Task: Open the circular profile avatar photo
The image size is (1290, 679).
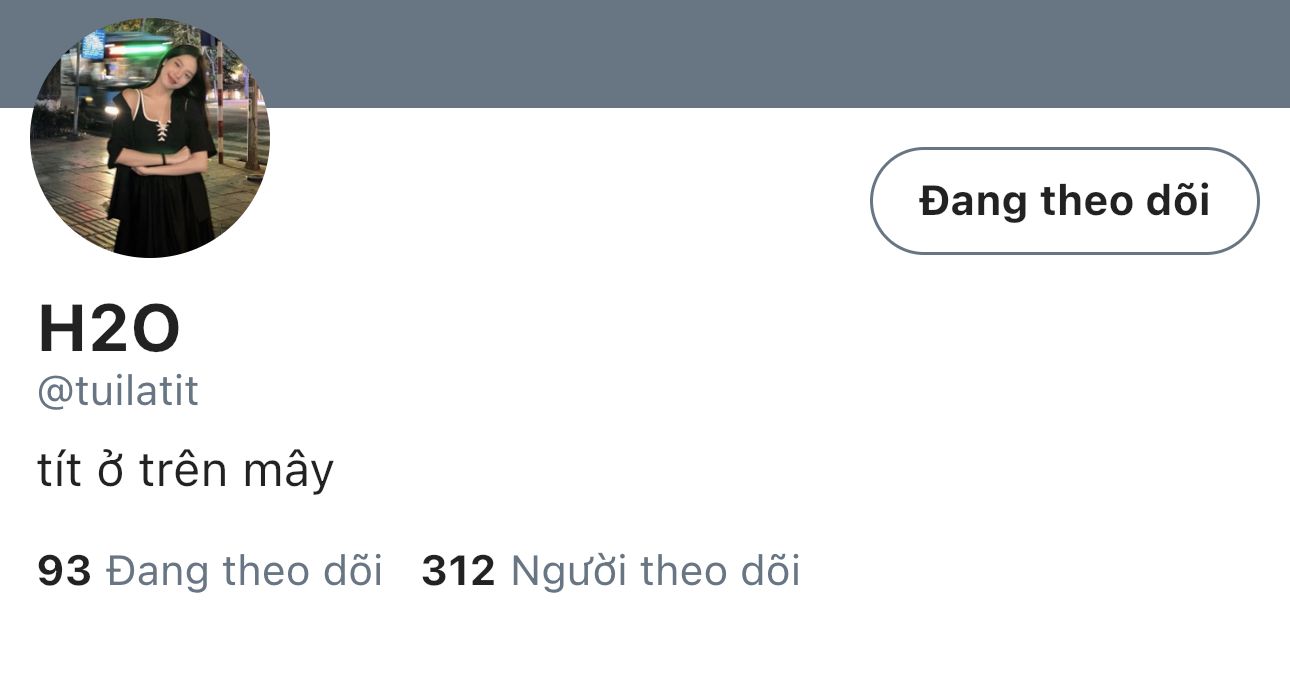Action: [150, 138]
